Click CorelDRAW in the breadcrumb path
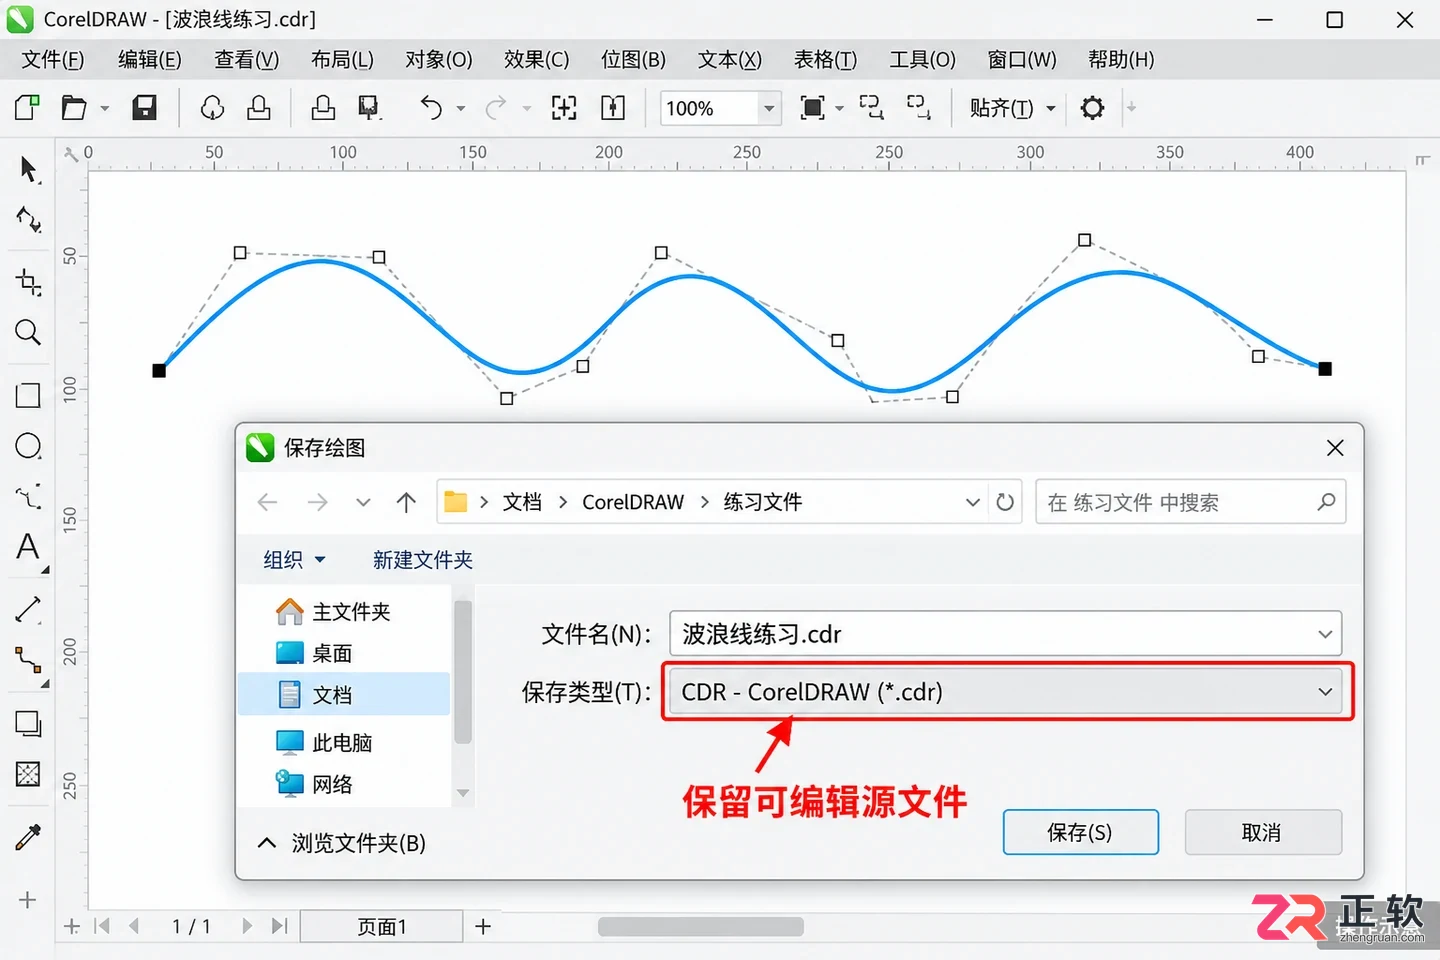Screen dimensions: 1440x960 tap(633, 502)
